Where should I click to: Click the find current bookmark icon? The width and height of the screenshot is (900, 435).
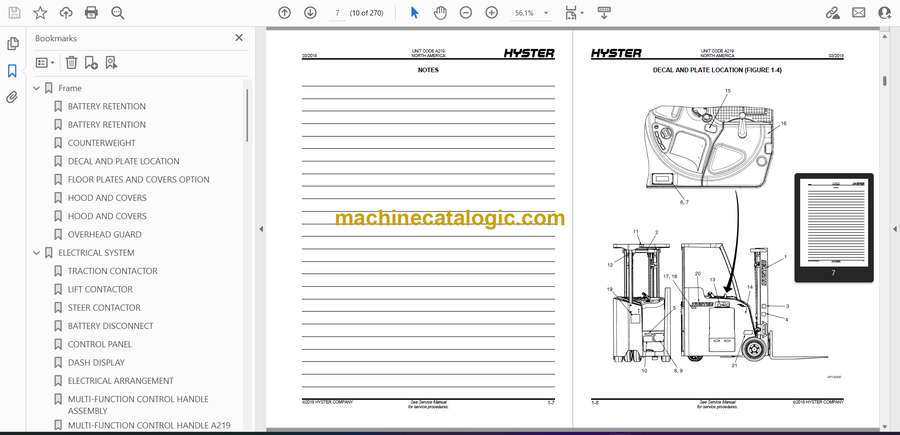(111, 63)
